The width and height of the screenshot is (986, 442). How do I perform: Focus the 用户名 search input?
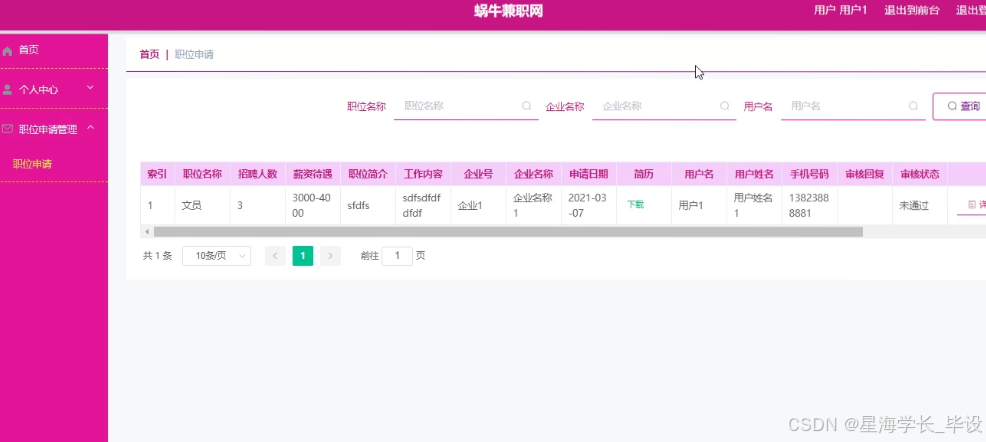pos(853,106)
